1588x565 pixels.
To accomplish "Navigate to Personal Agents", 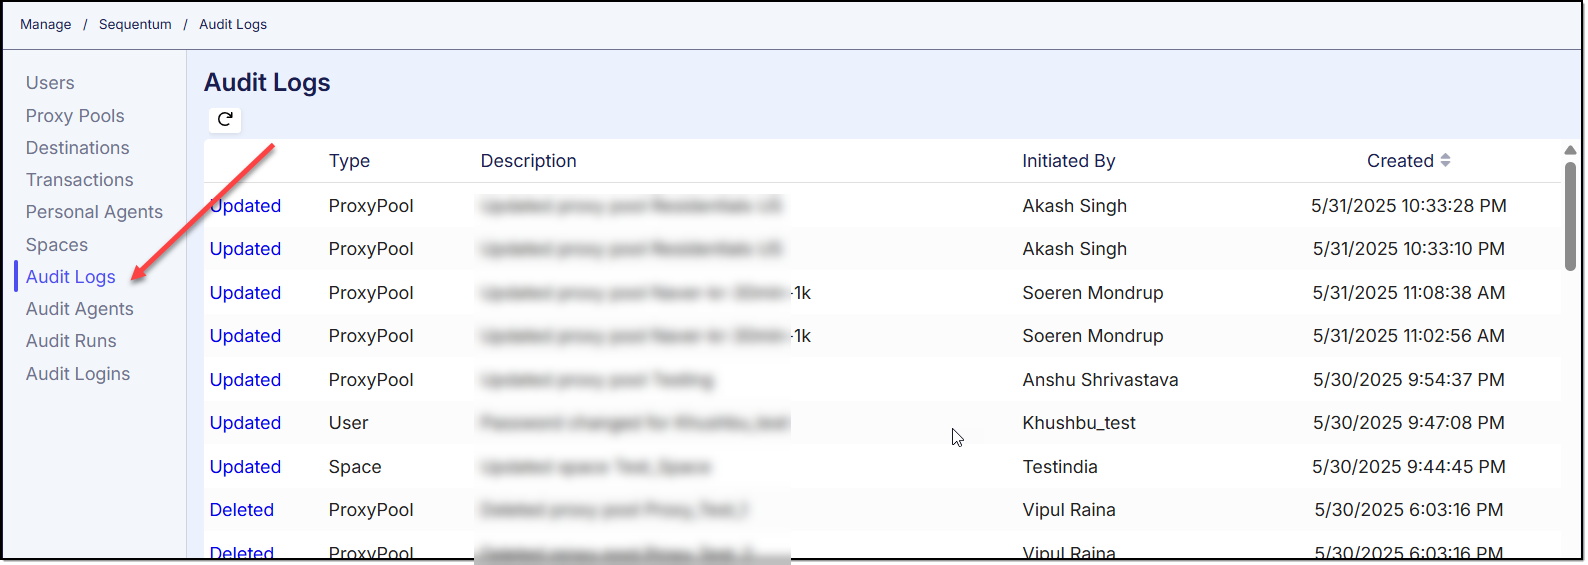I will coord(94,212).
